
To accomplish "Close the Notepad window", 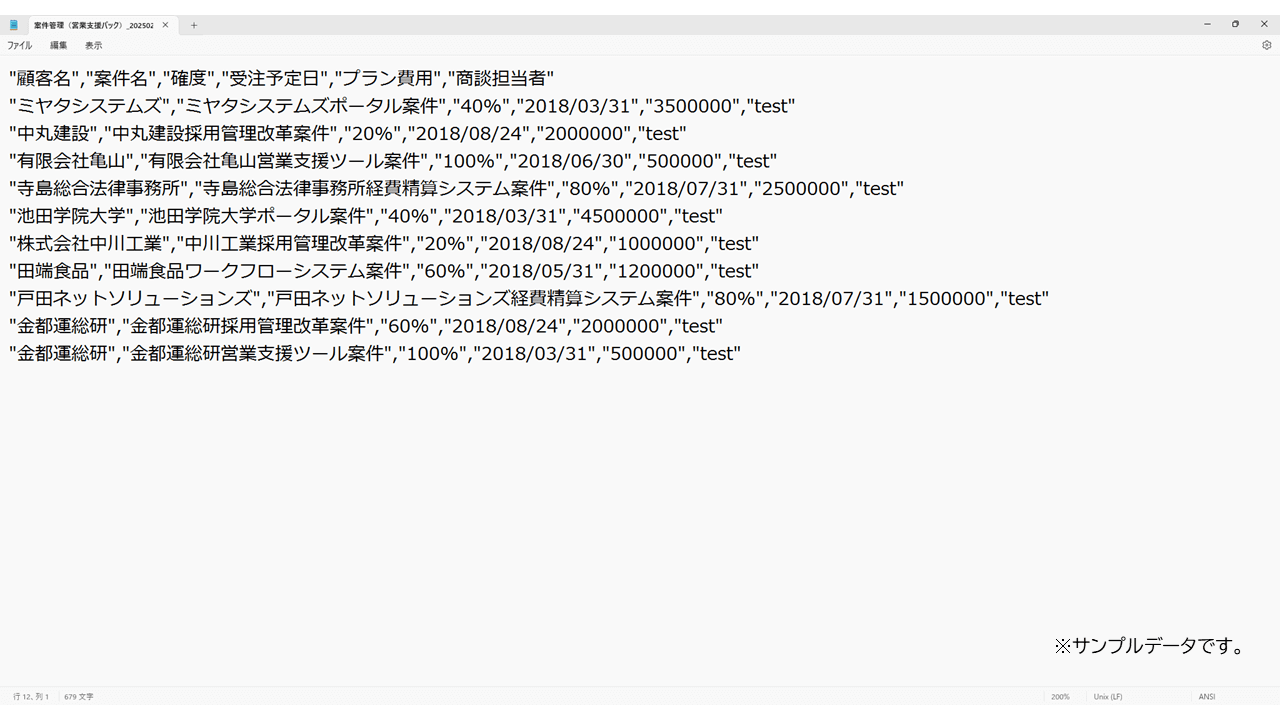I will (1263, 24).
